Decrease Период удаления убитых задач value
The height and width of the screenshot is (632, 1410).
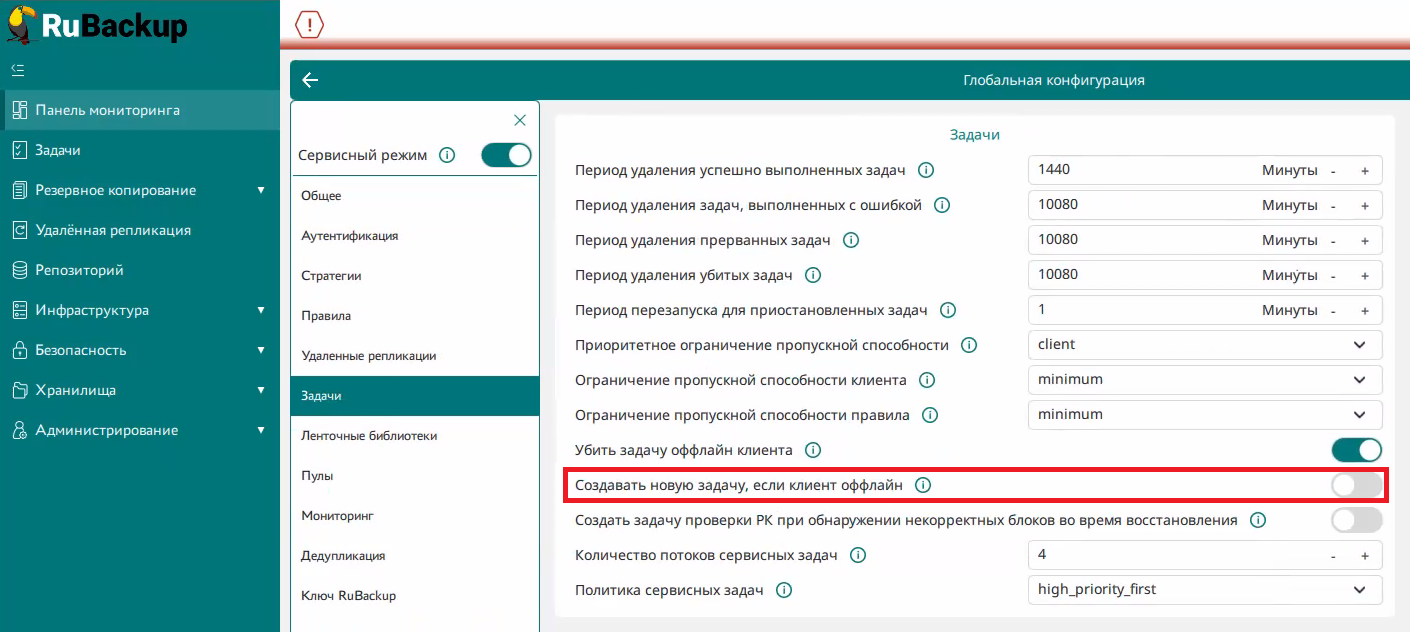pyautogui.click(x=1333, y=276)
